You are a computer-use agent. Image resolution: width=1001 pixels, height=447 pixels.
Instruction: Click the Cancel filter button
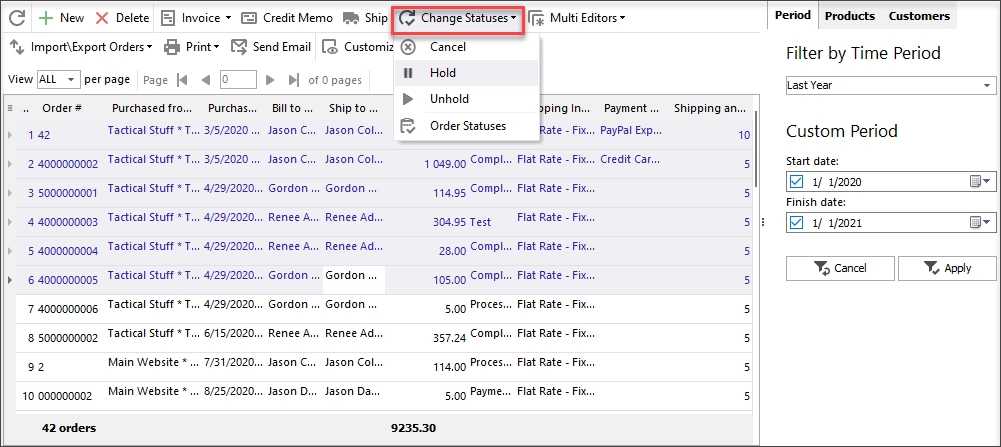pyautogui.click(x=840, y=268)
